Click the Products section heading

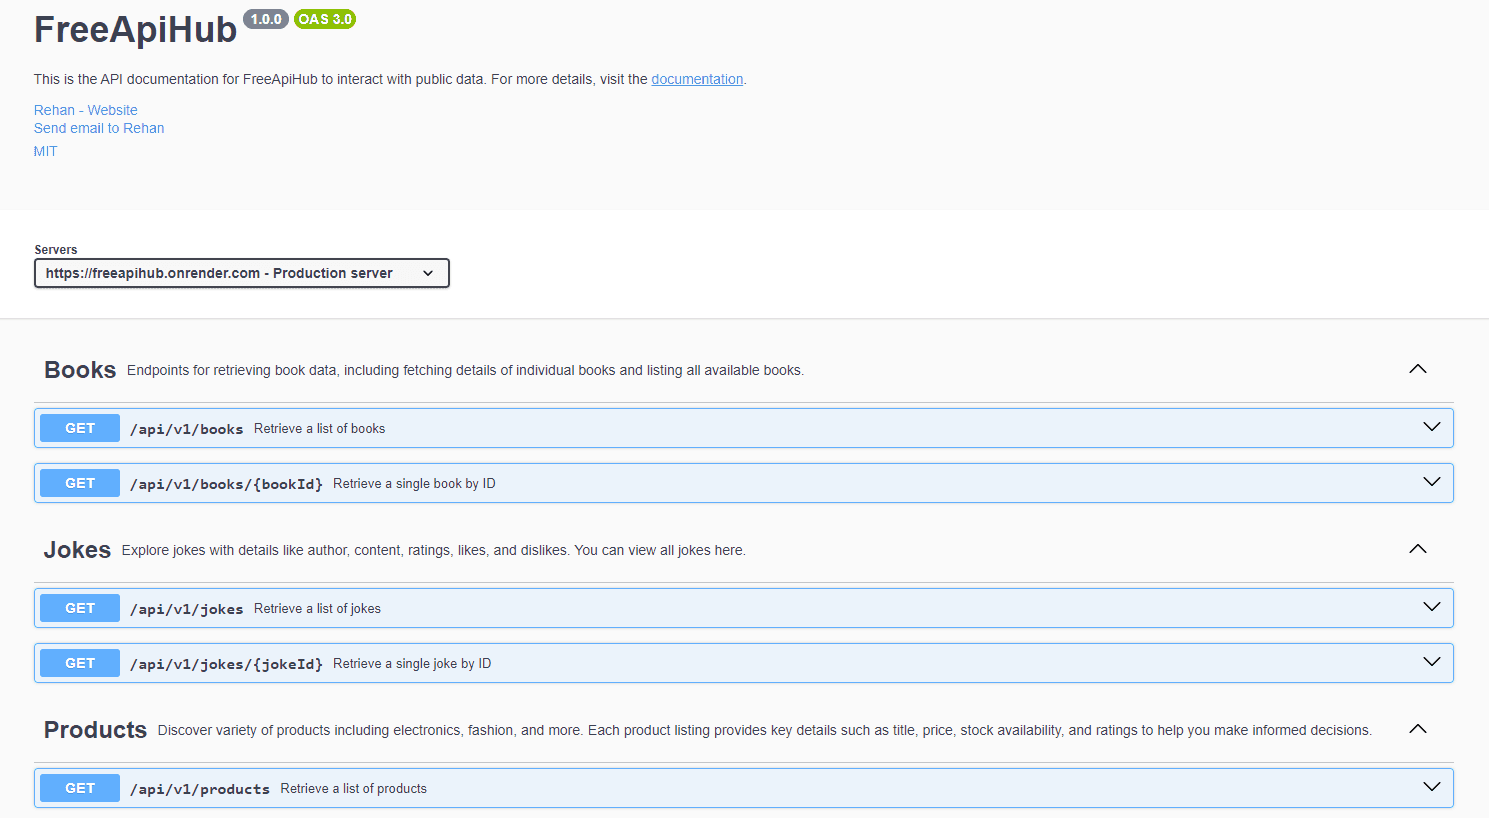(x=95, y=730)
